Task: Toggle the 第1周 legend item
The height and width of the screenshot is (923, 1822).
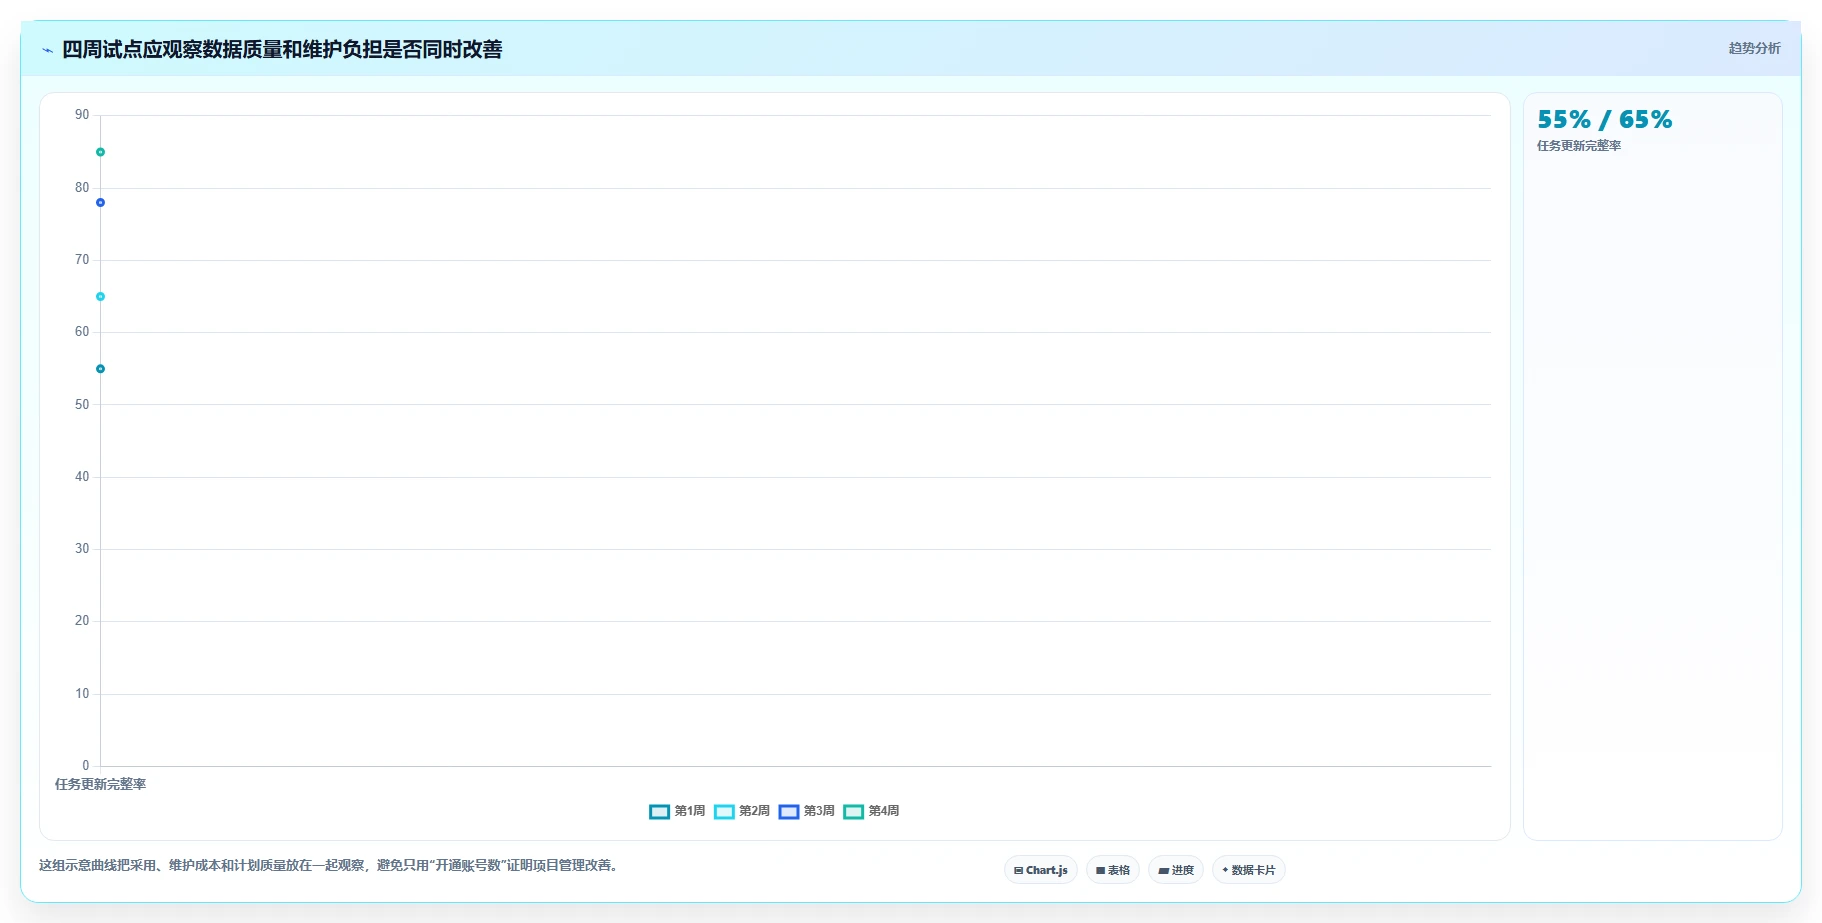Action: point(677,811)
